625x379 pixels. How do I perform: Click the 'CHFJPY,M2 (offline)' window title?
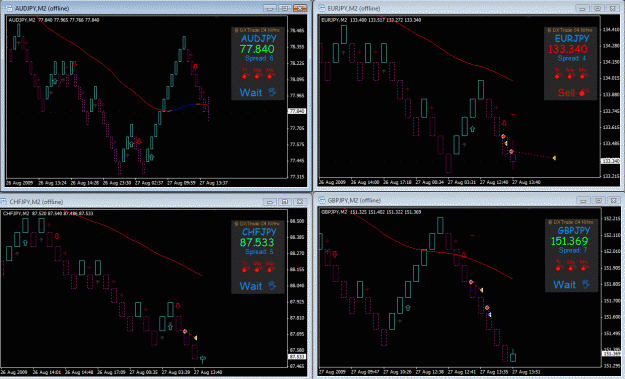36,202
